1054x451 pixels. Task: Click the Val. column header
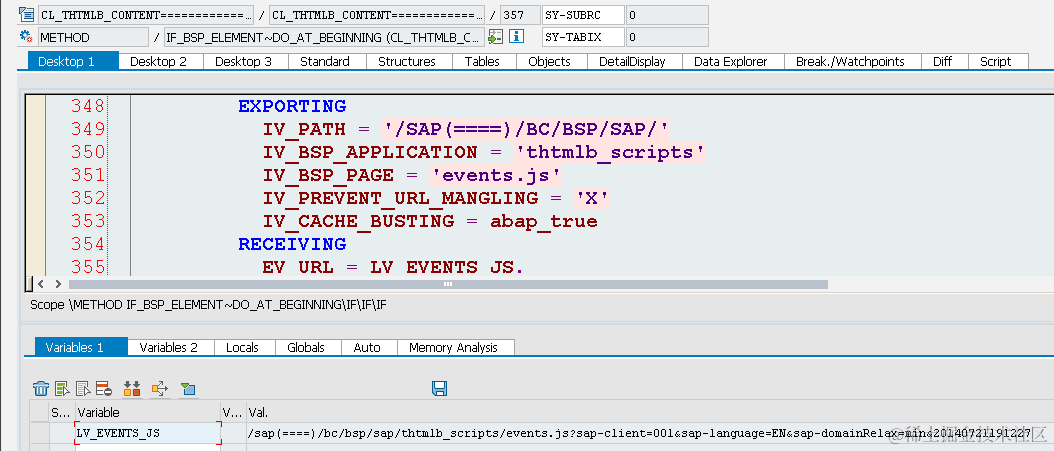(x=257, y=412)
